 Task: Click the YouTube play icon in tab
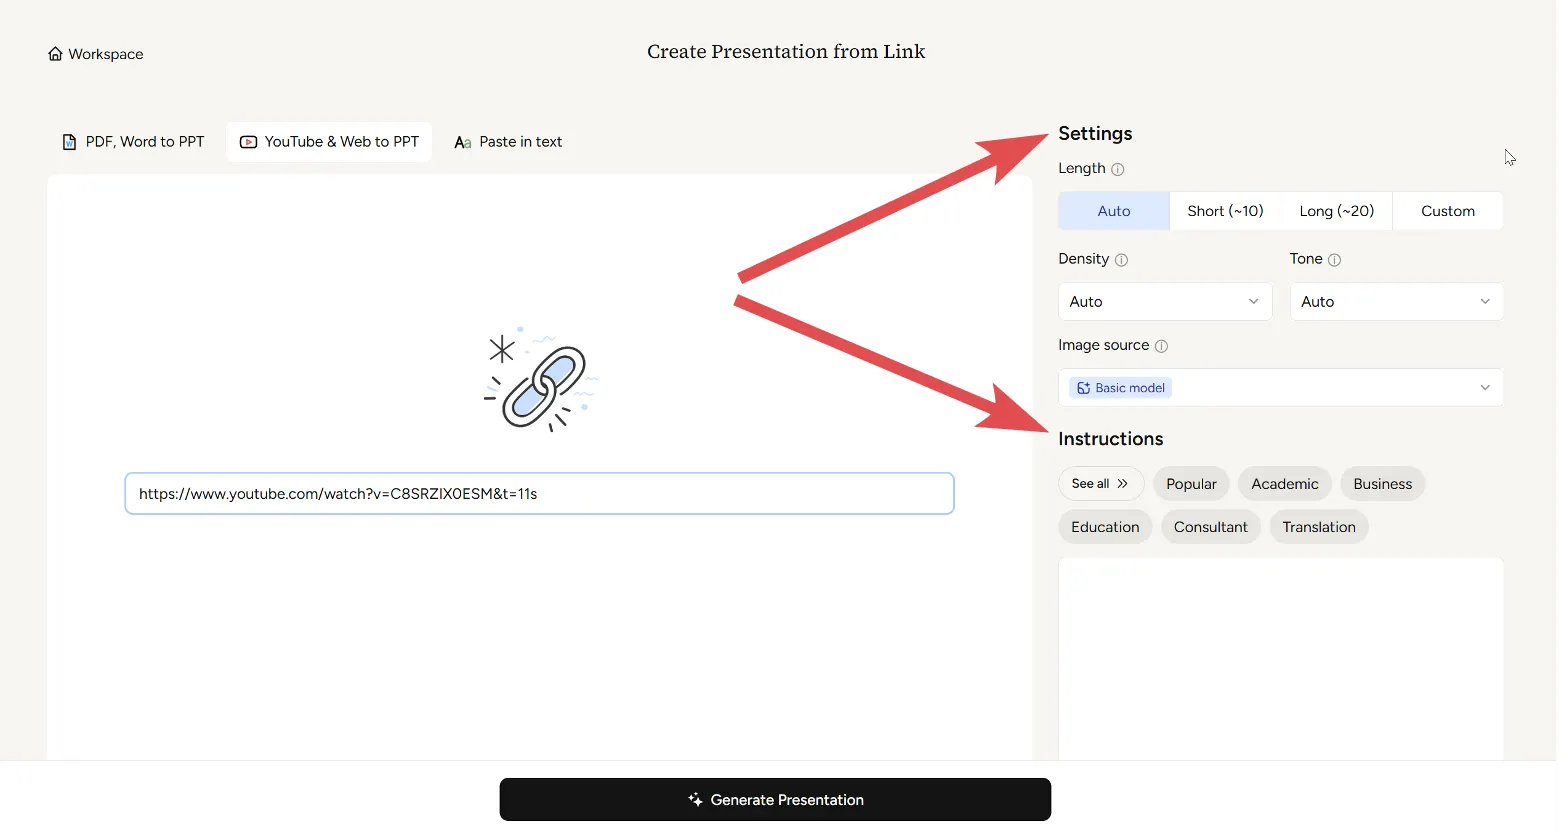(x=248, y=142)
